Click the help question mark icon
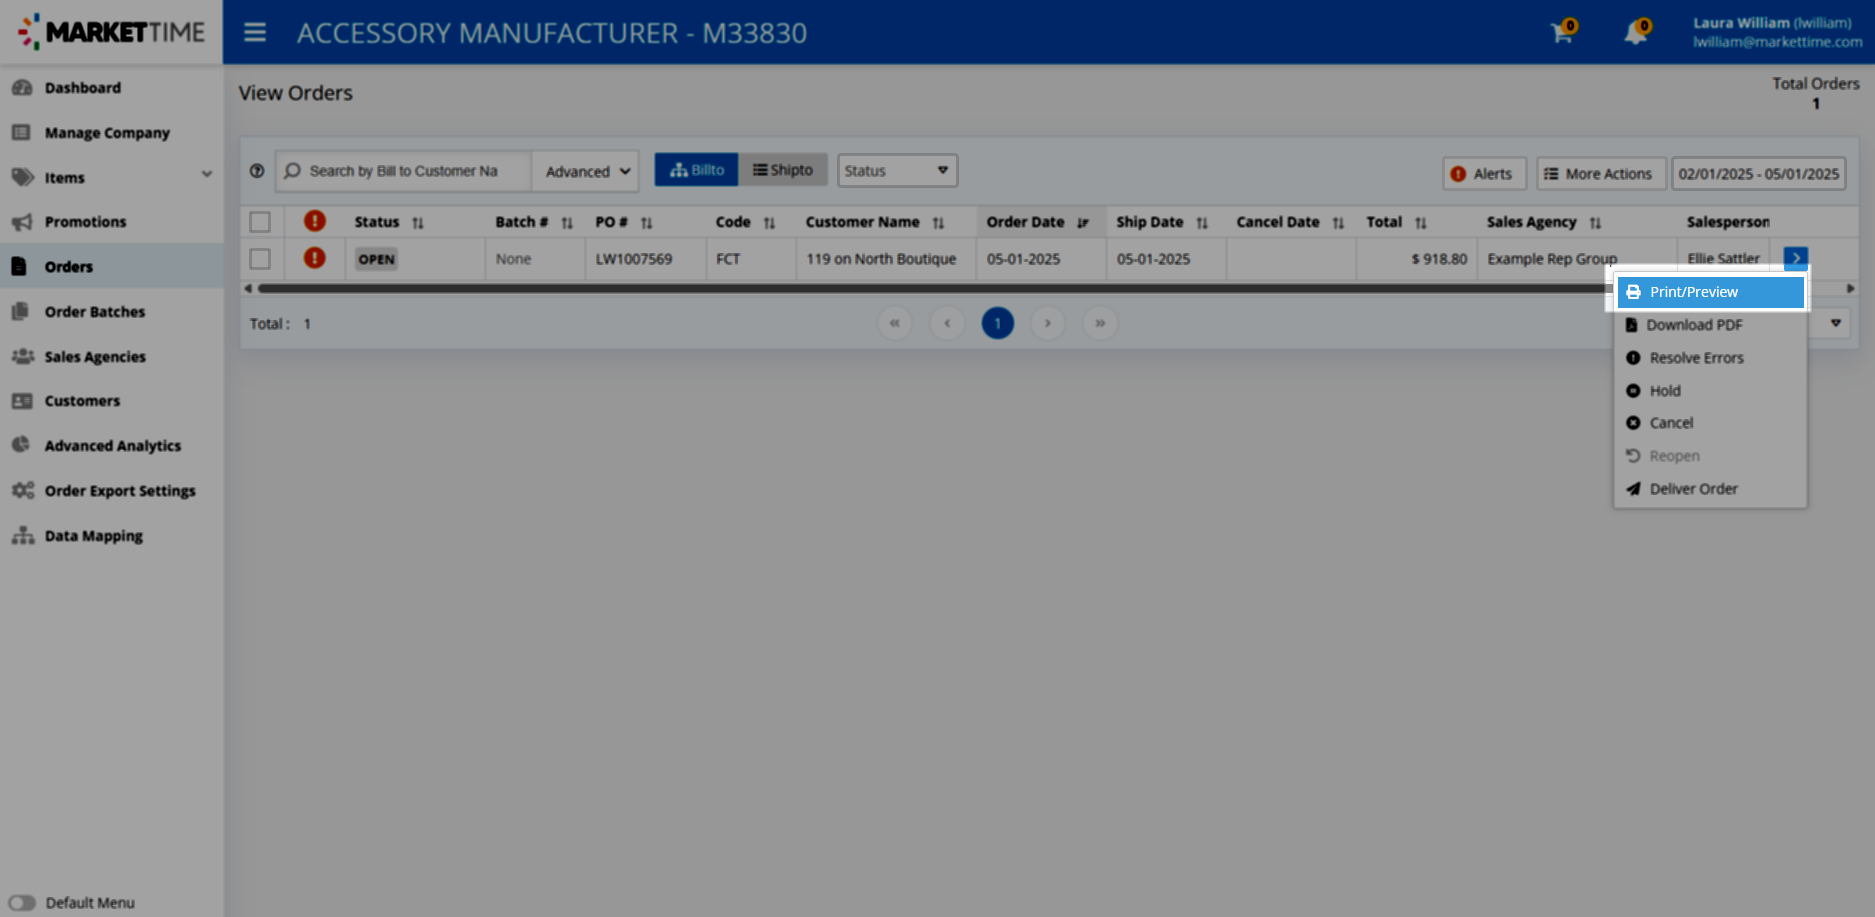The image size is (1875, 917). coord(257,171)
